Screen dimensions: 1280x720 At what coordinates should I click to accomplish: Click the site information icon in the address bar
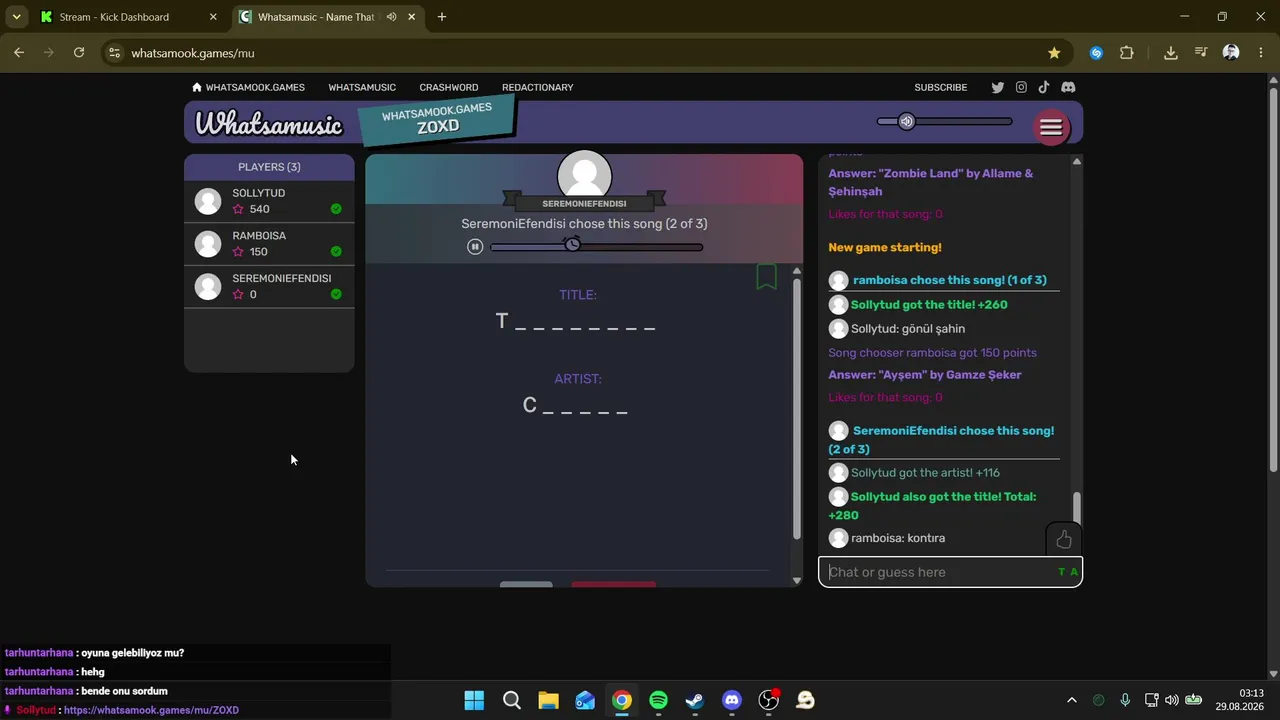click(114, 53)
